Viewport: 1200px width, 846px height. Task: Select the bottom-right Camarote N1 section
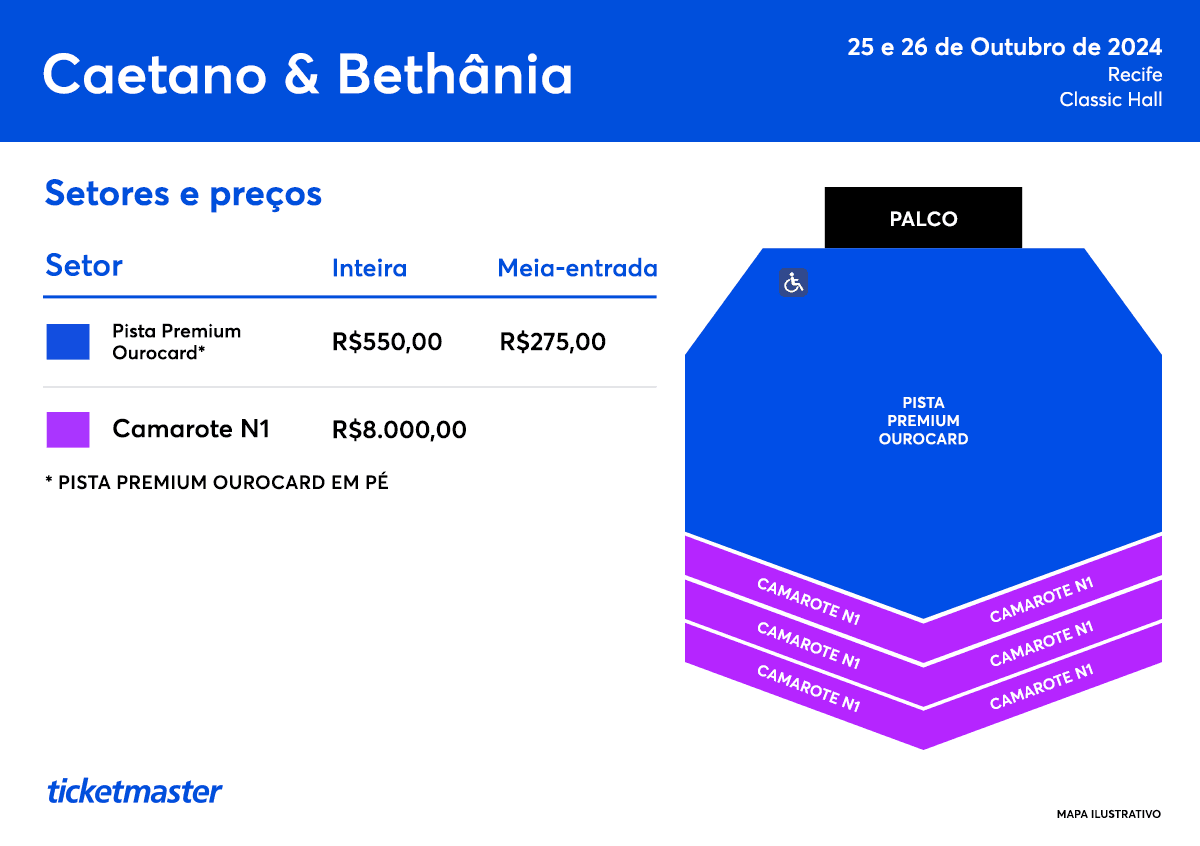pos(1042,680)
